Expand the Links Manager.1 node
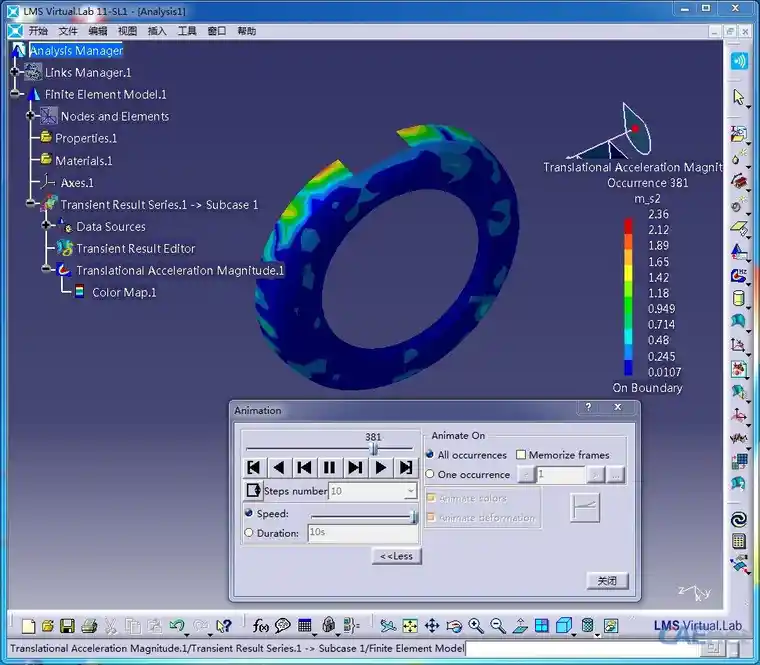 (x=15, y=72)
